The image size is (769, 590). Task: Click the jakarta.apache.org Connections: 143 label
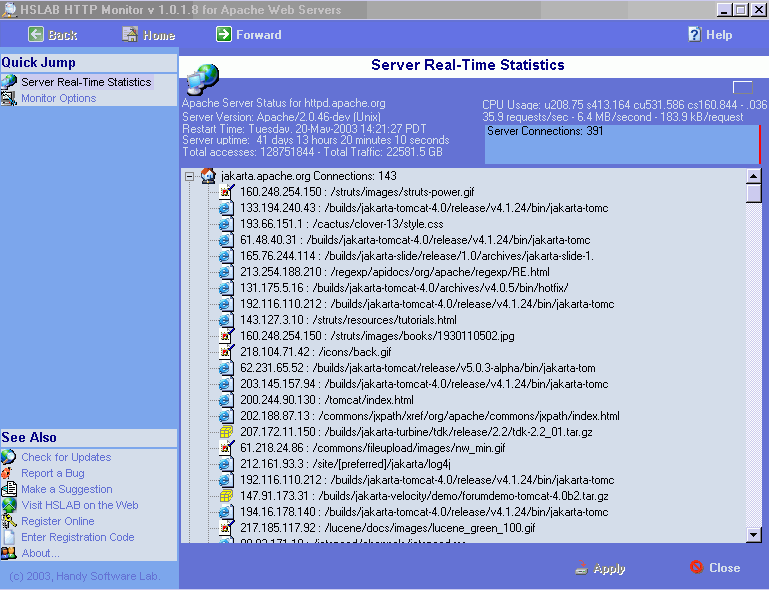point(308,176)
